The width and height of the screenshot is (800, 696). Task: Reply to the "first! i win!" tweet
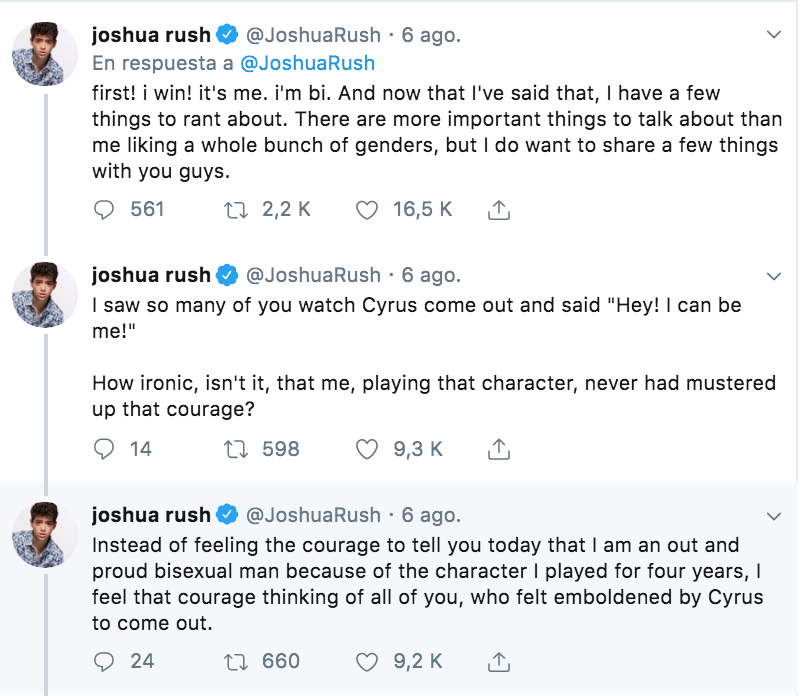(x=105, y=209)
